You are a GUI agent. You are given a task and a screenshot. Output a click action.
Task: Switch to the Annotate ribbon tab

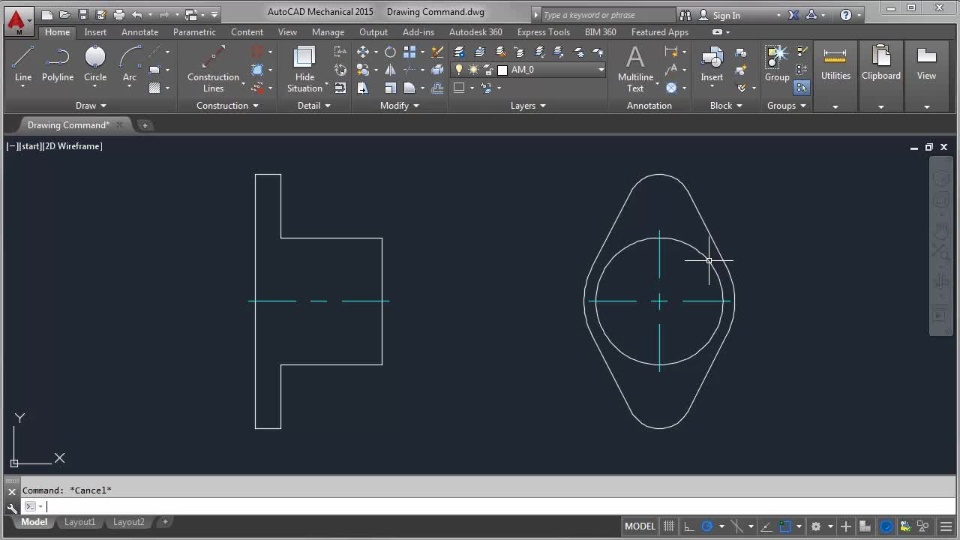140,32
